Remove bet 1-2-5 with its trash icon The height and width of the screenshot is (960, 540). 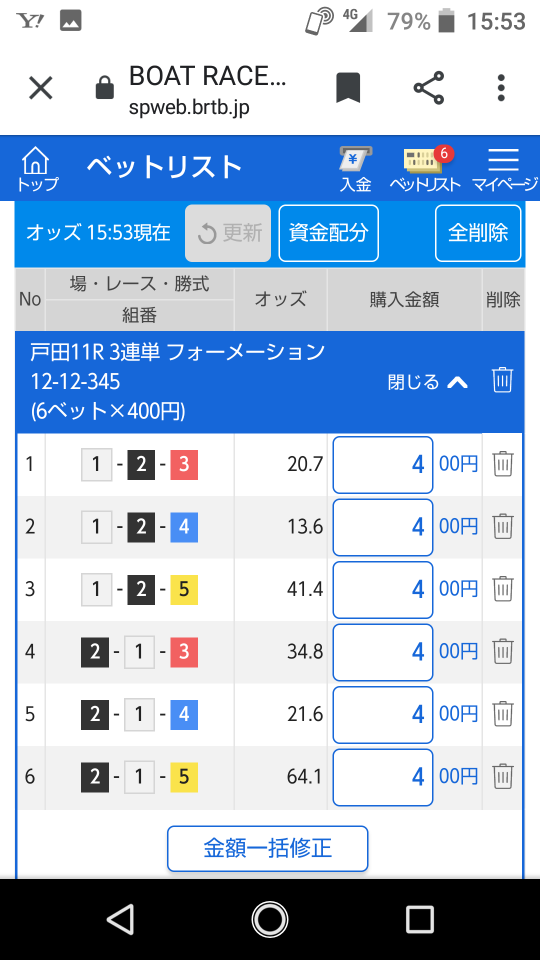pos(503,589)
